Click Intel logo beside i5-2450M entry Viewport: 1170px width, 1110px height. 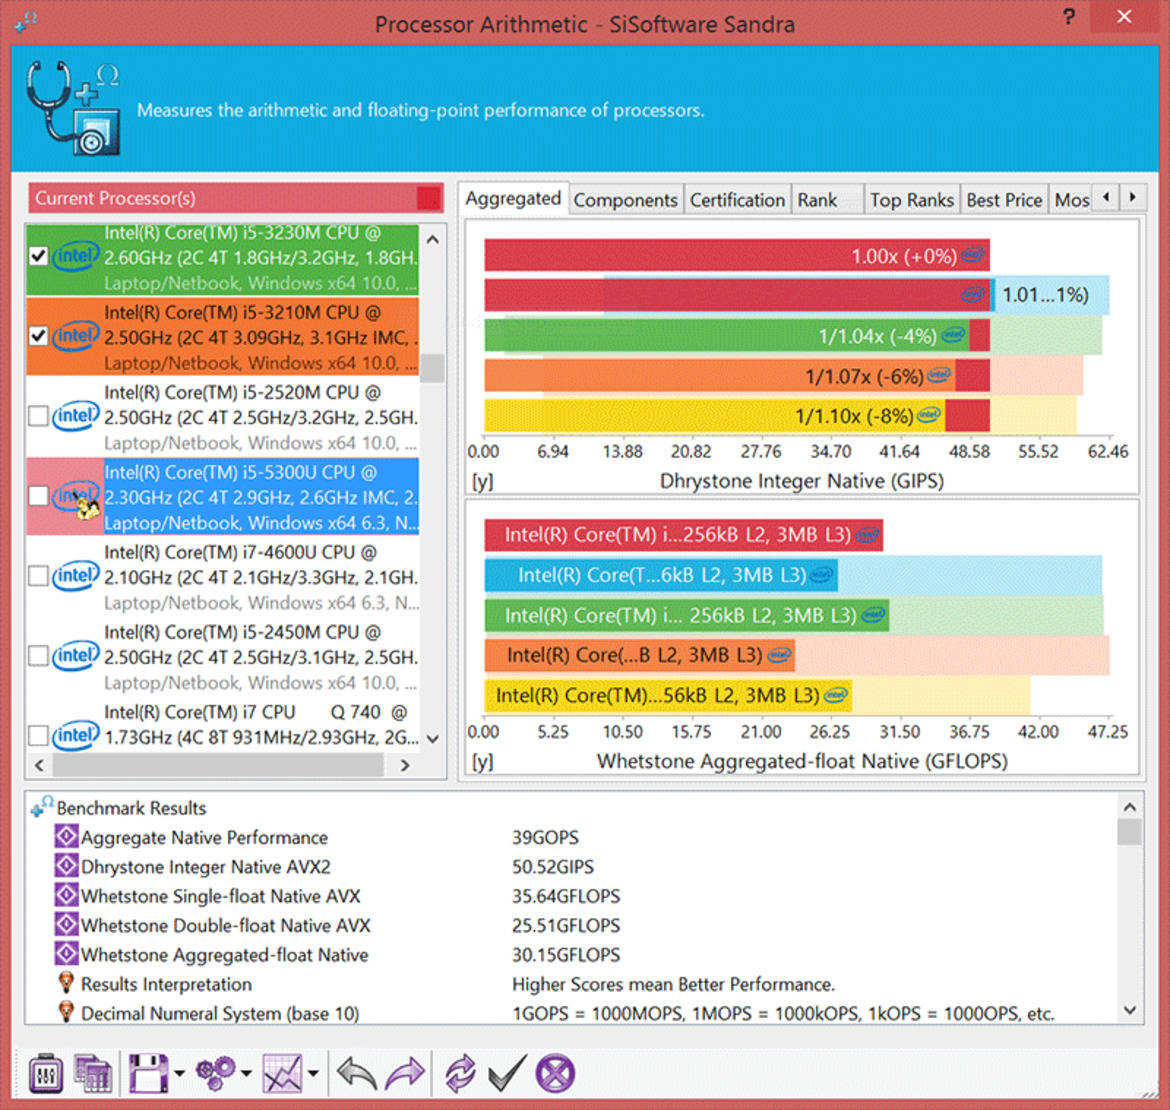click(x=75, y=655)
